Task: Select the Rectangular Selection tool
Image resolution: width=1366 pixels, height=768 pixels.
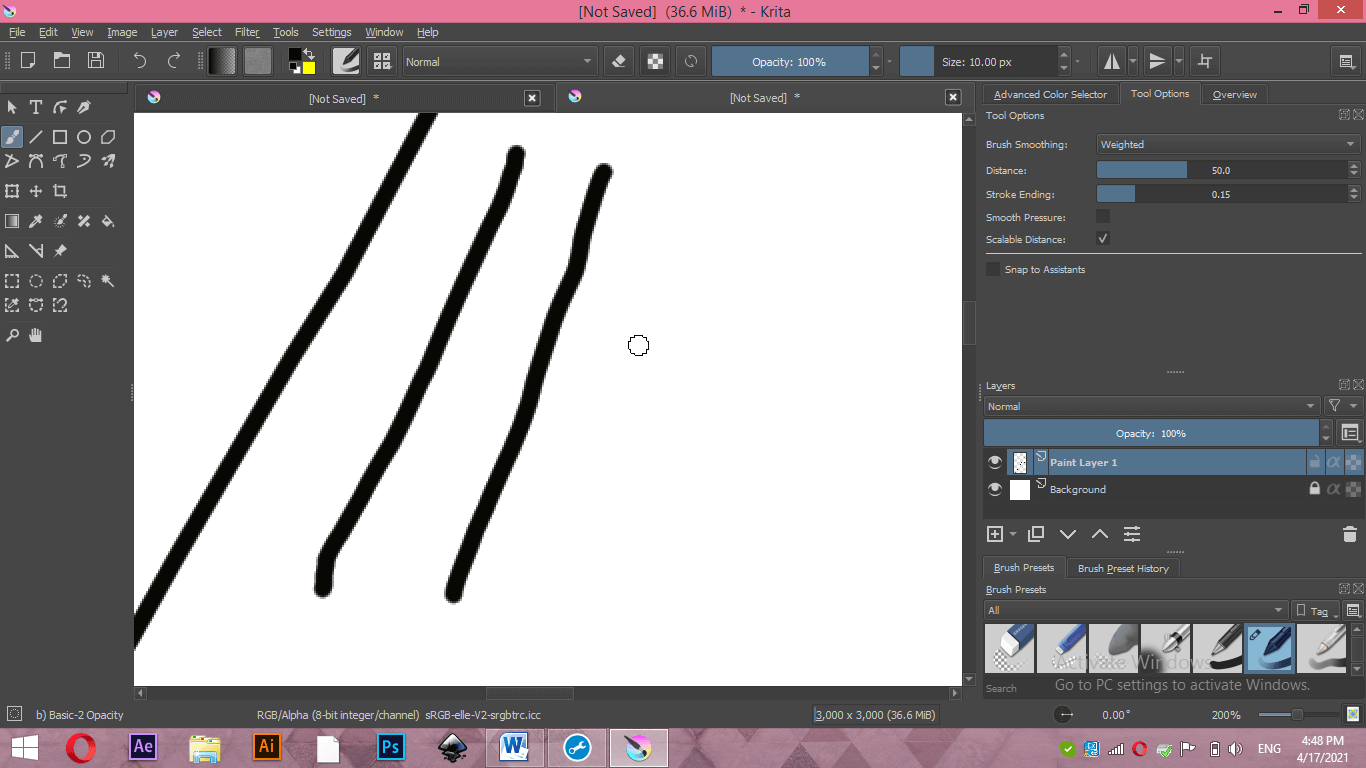Action: click(12, 281)
